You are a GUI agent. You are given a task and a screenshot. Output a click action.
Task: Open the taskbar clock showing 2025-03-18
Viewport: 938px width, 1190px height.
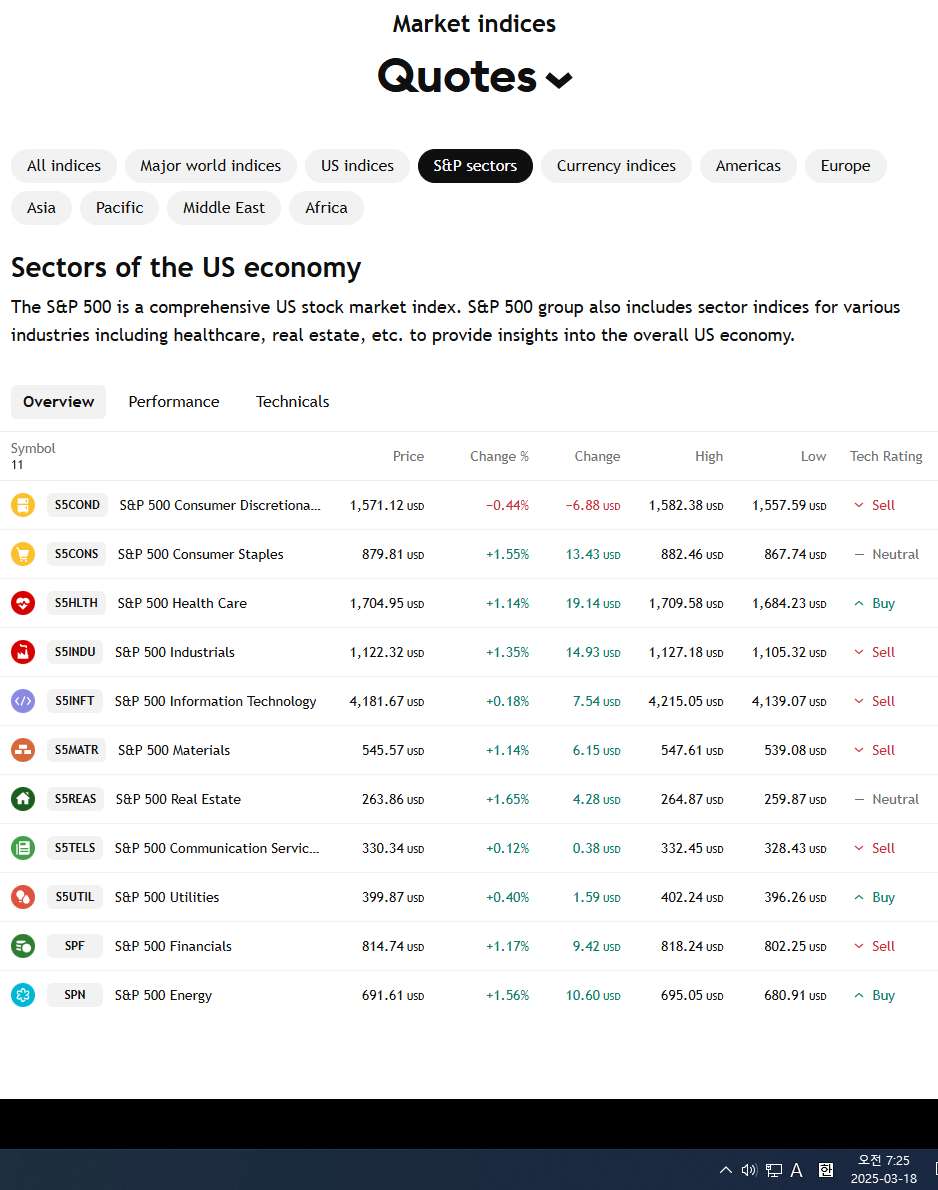(883, 1170)
